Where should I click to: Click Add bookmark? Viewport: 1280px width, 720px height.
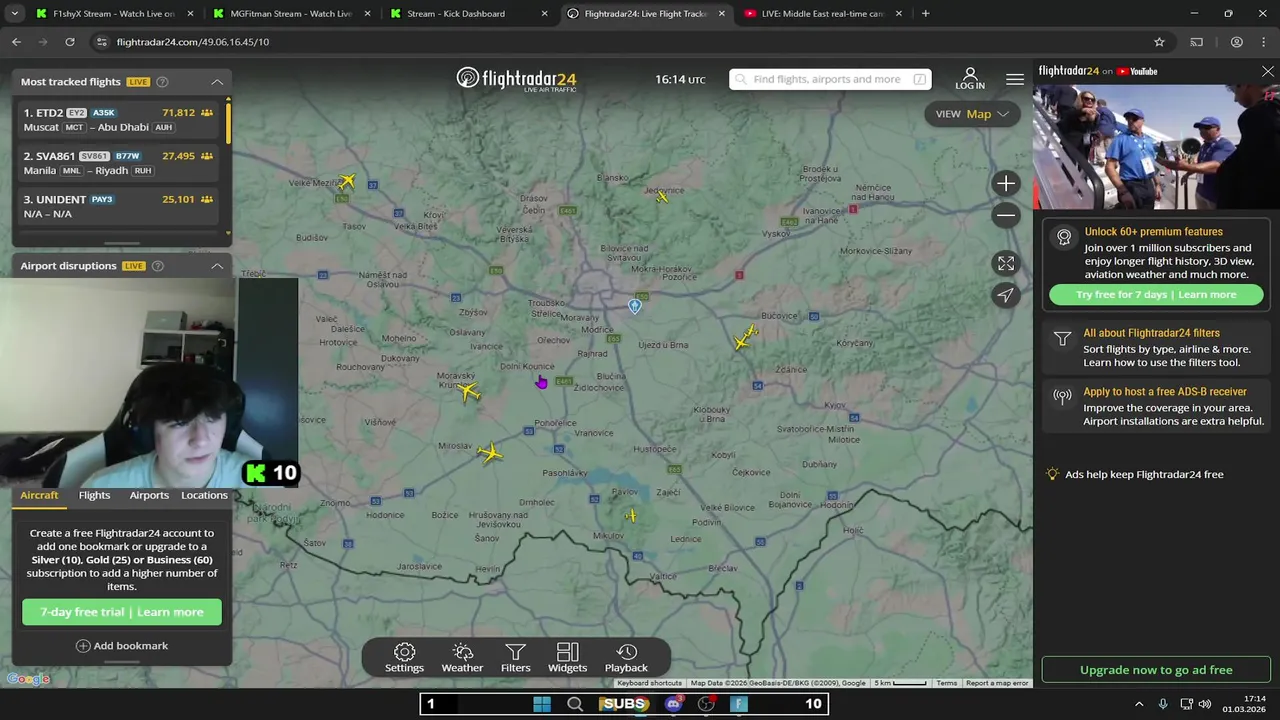pos(122,646)
